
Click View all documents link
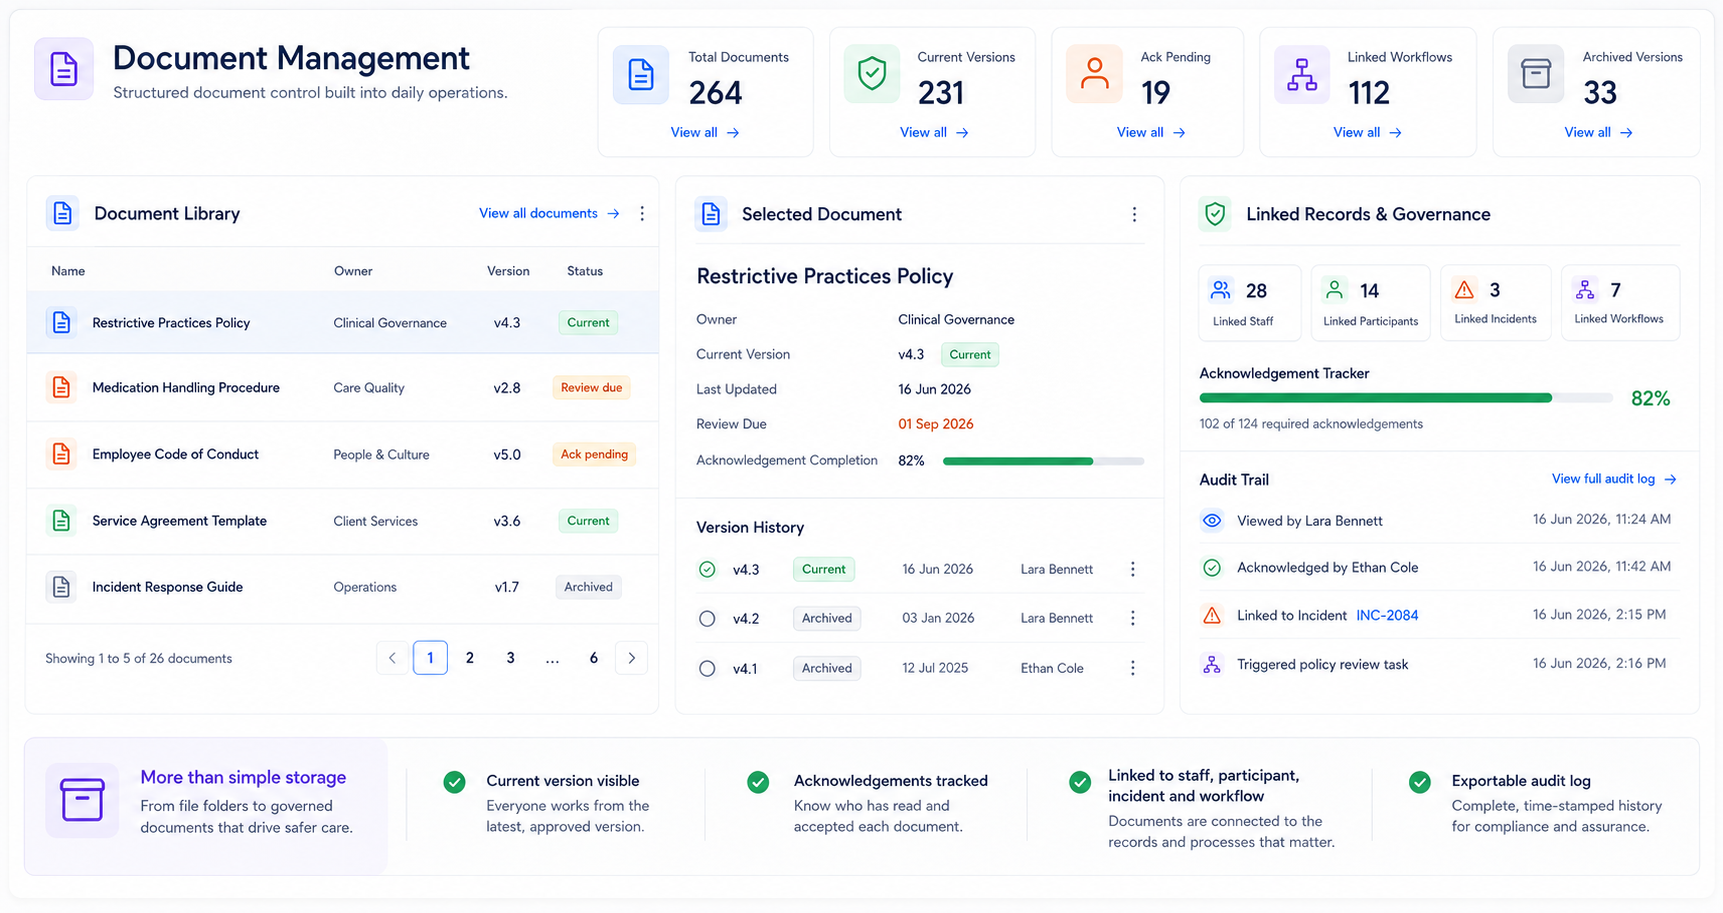(549, 213)
